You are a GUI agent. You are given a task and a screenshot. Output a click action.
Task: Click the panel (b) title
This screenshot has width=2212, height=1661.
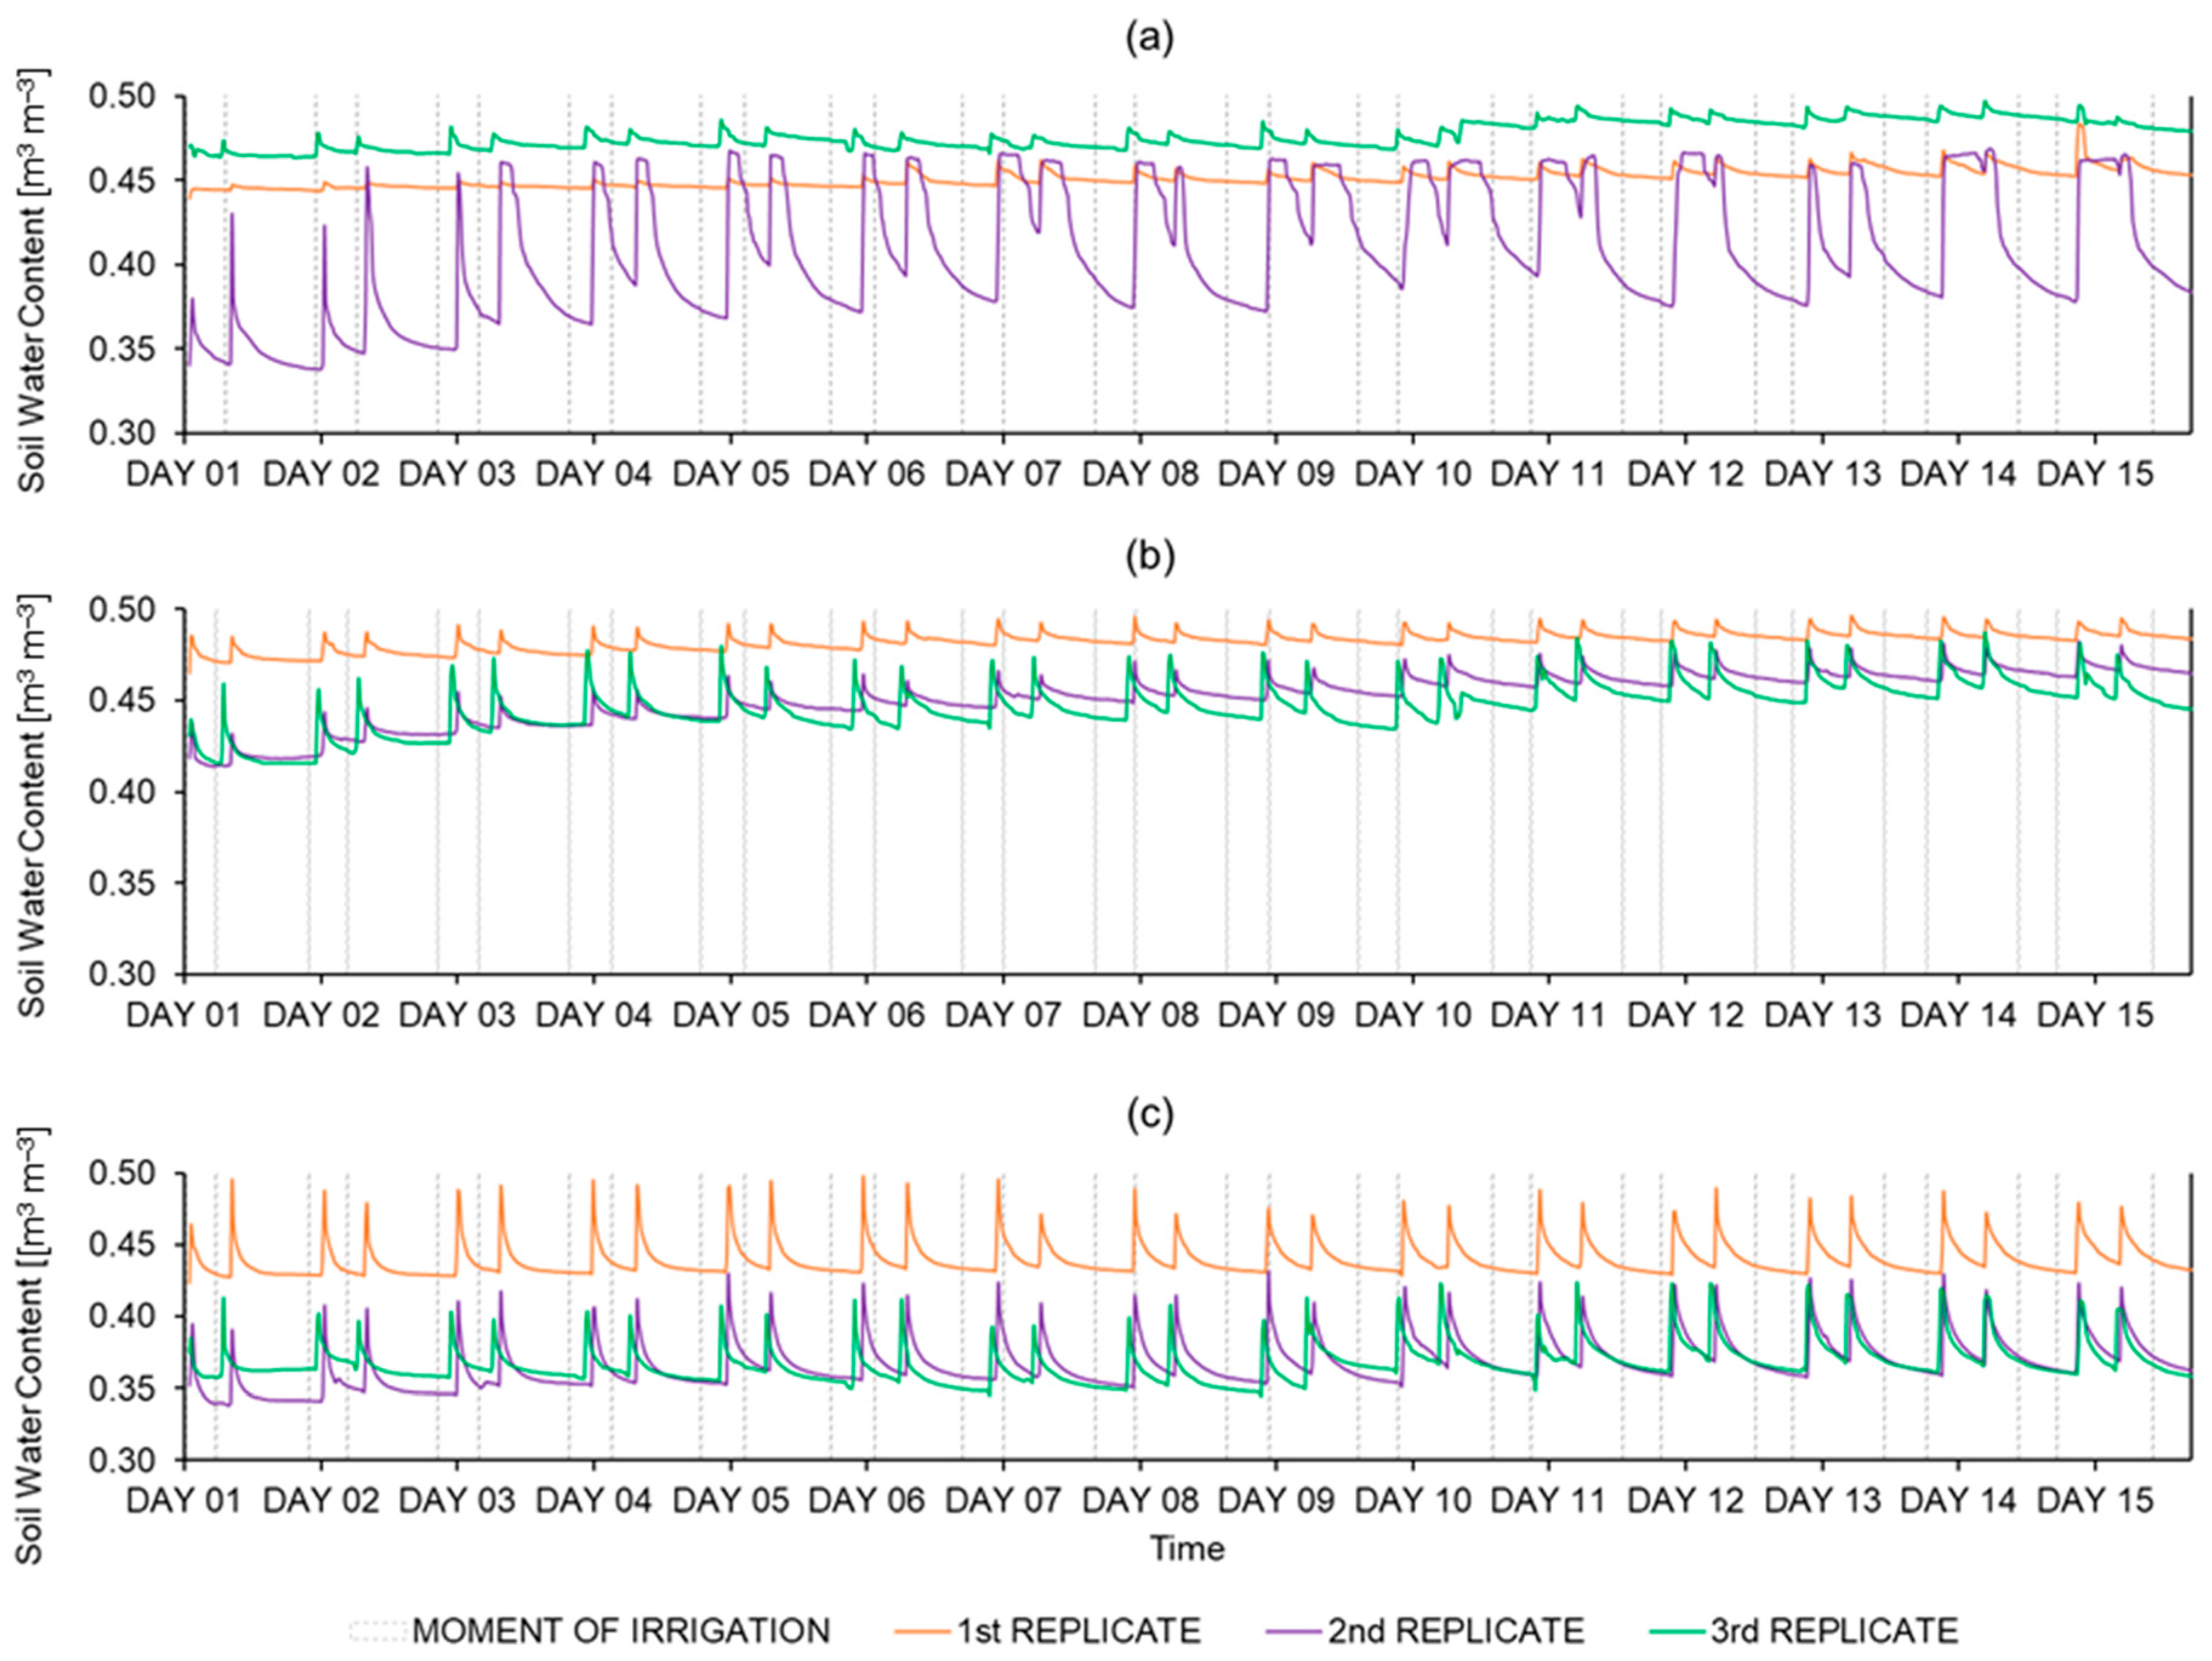1149,557
